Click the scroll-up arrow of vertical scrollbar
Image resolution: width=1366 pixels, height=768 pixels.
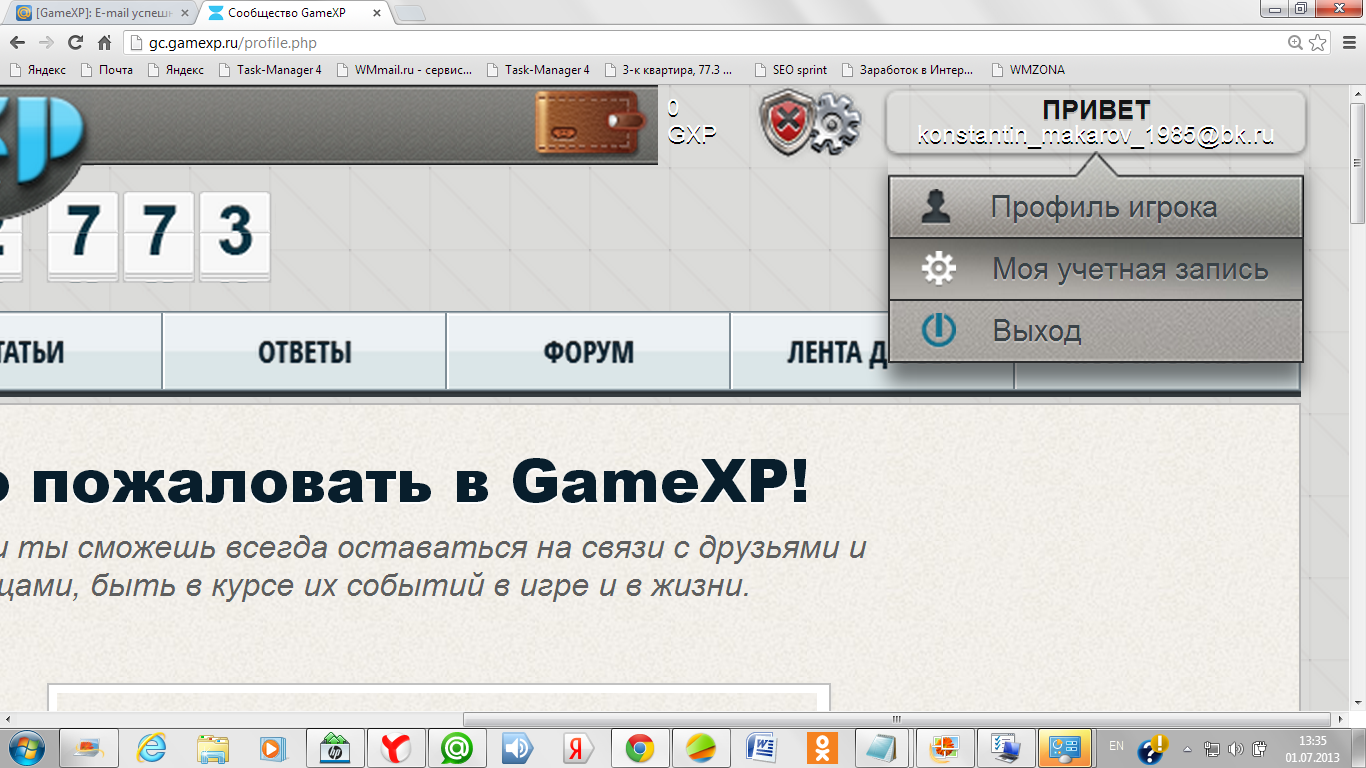click(1357, 92)
